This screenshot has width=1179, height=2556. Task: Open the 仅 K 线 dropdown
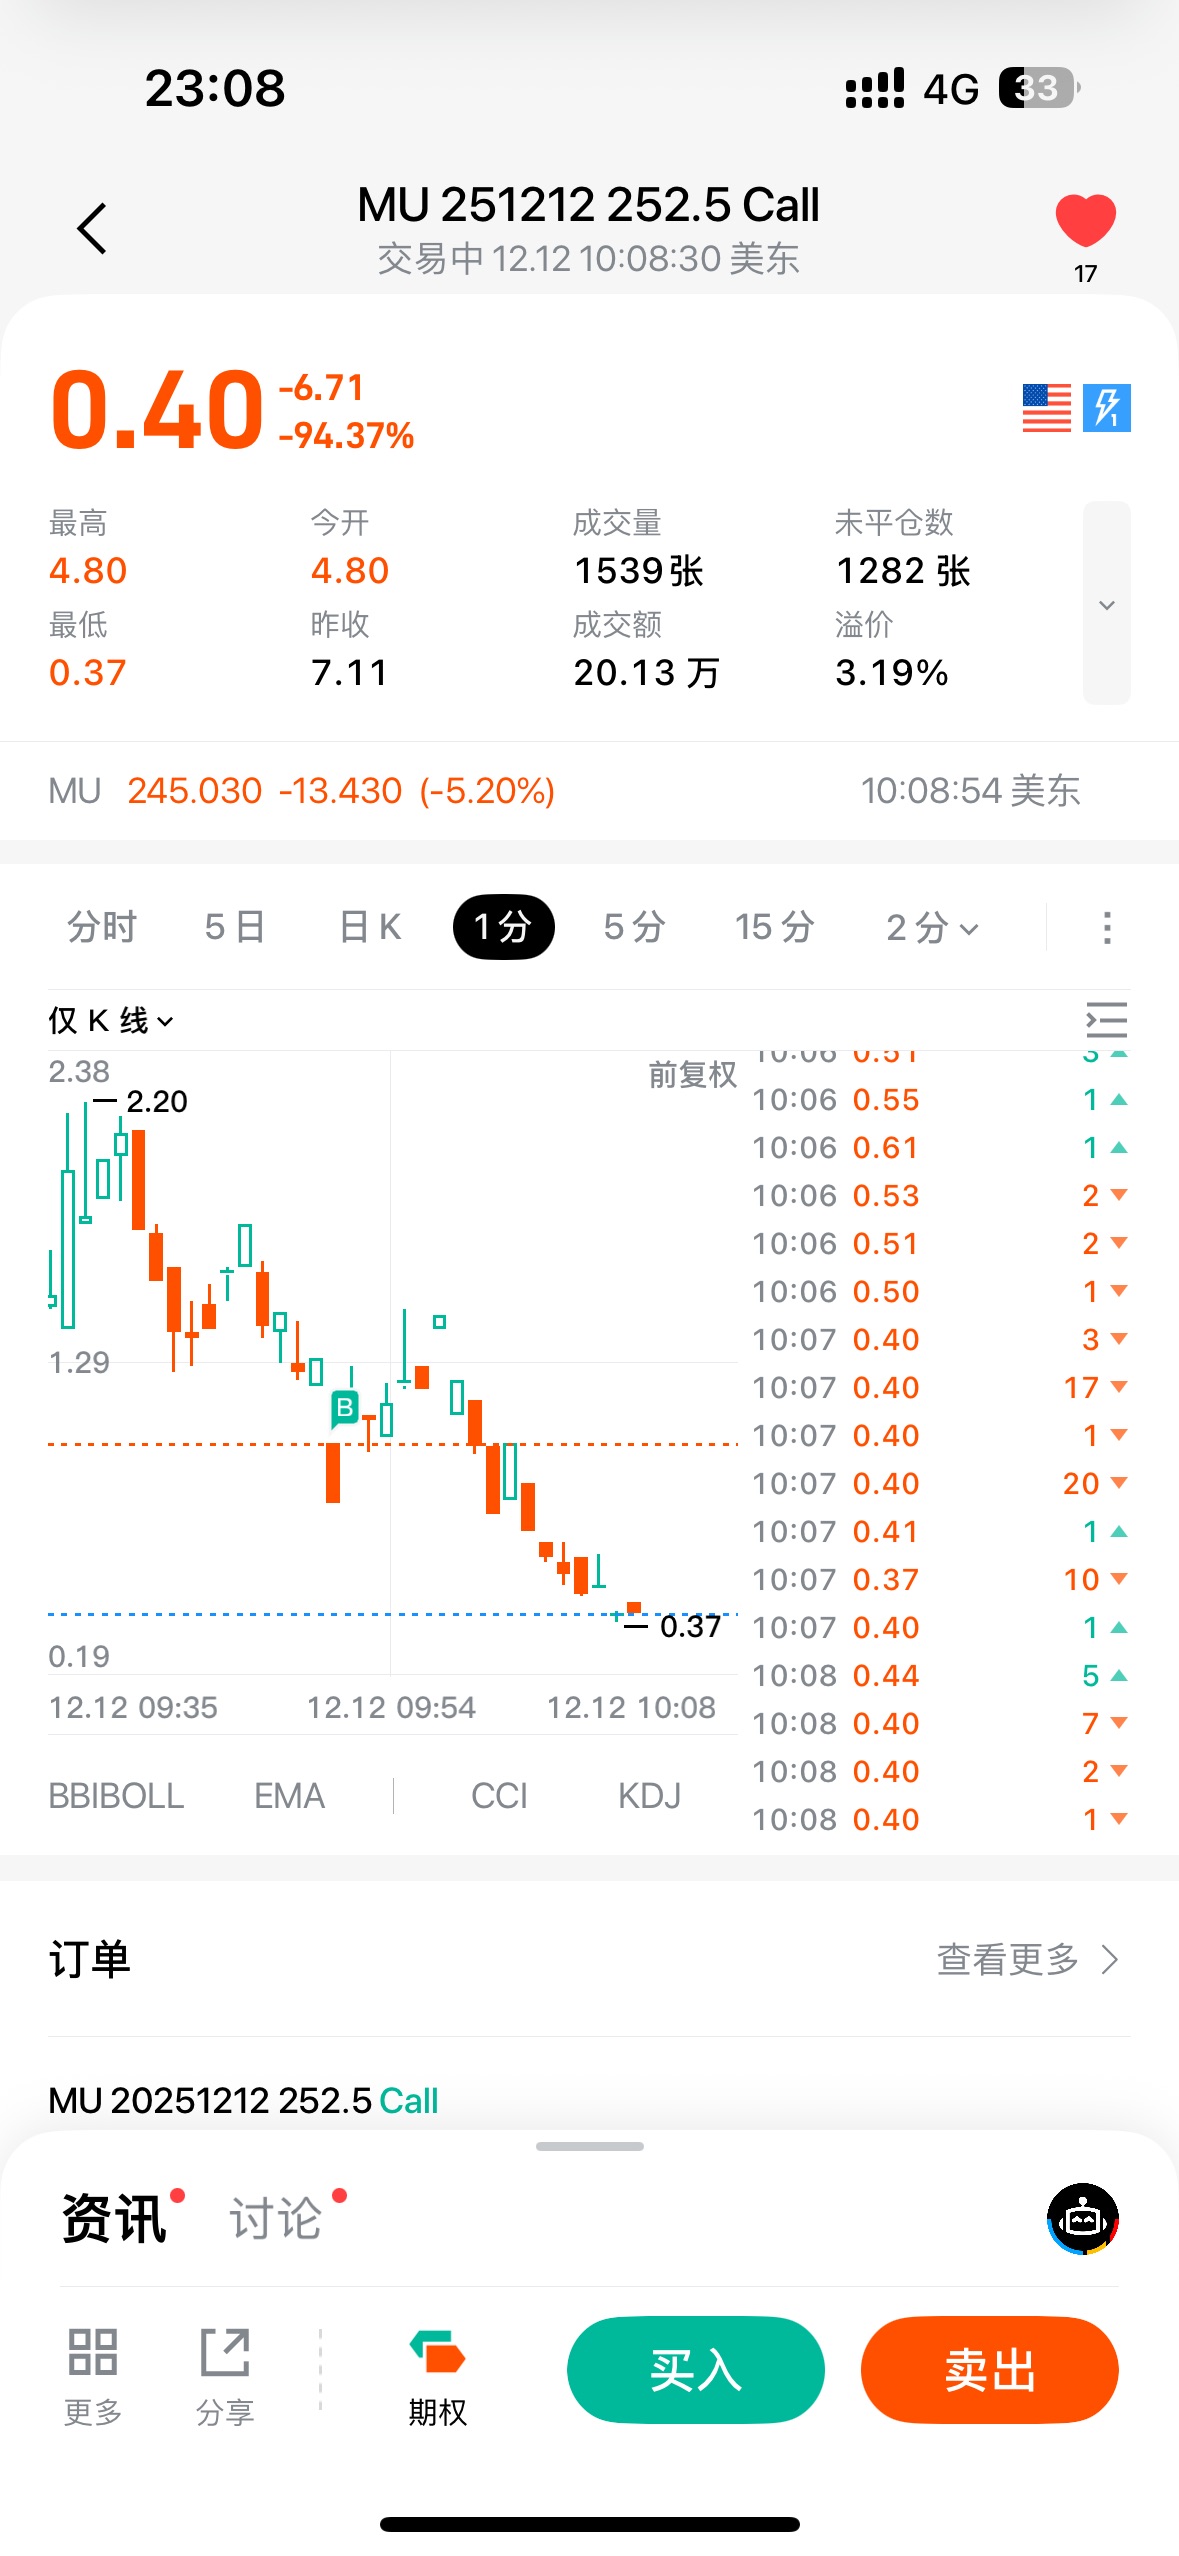pos(111,1021)
